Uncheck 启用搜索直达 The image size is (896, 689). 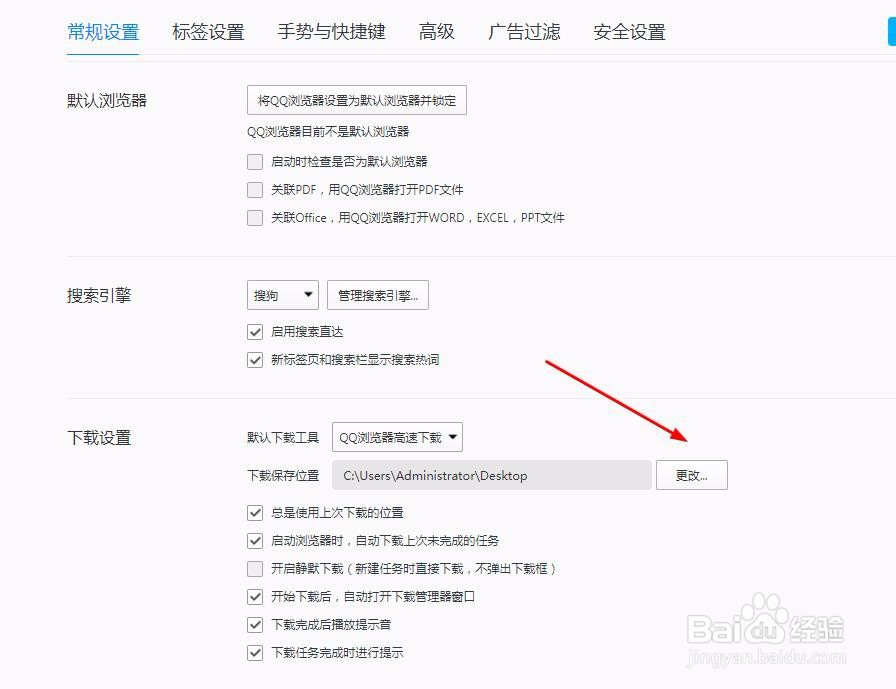click(255, 332)
